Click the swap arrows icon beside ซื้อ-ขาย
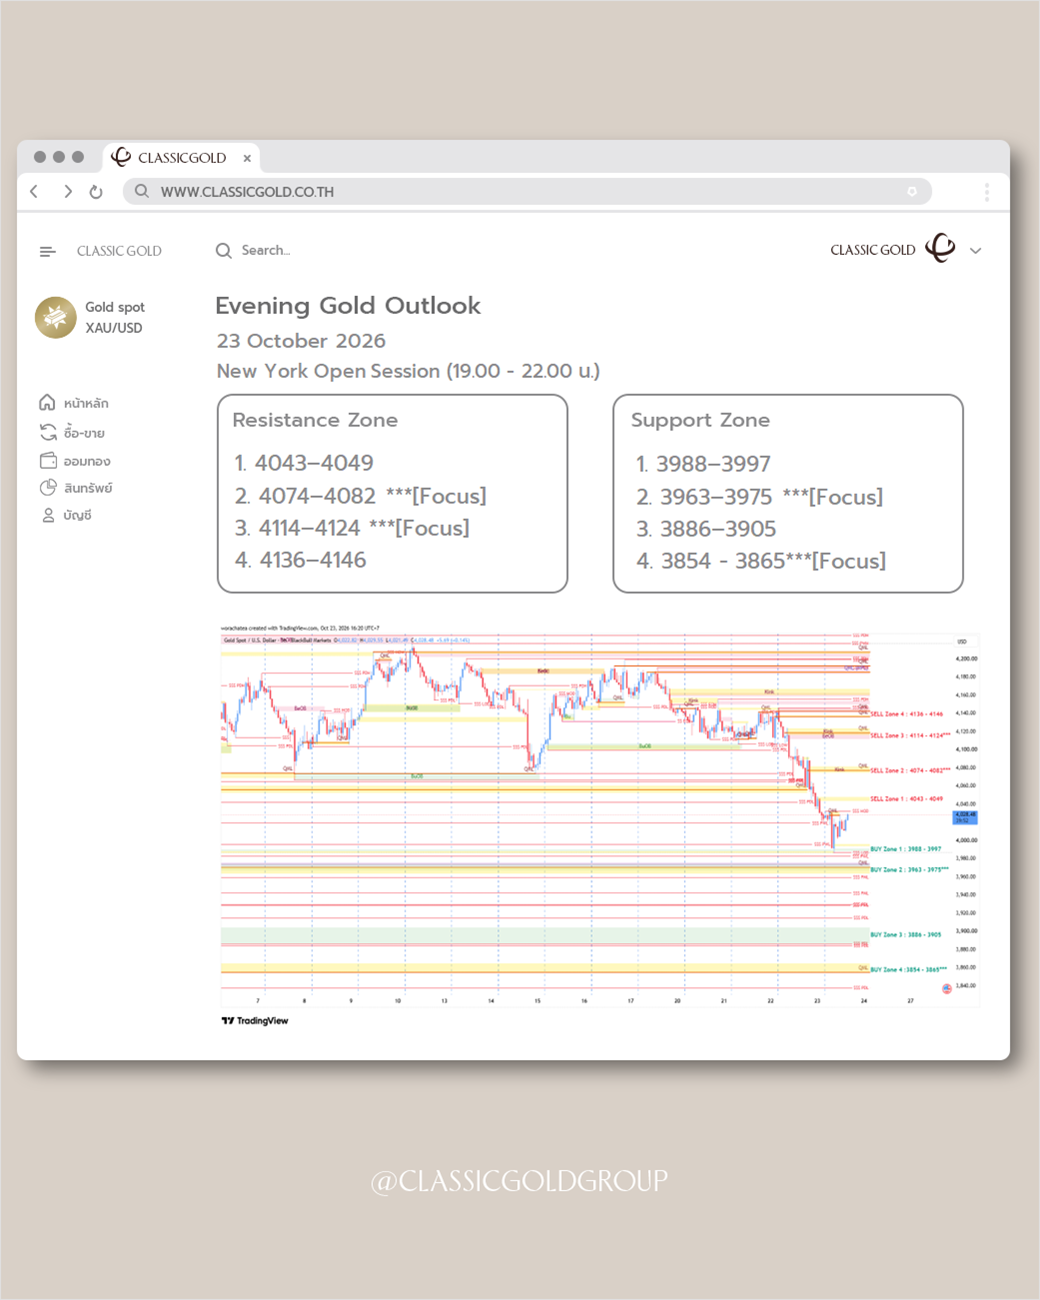The width and height of the screenshot is (1040, 1300). click(48, 432)
